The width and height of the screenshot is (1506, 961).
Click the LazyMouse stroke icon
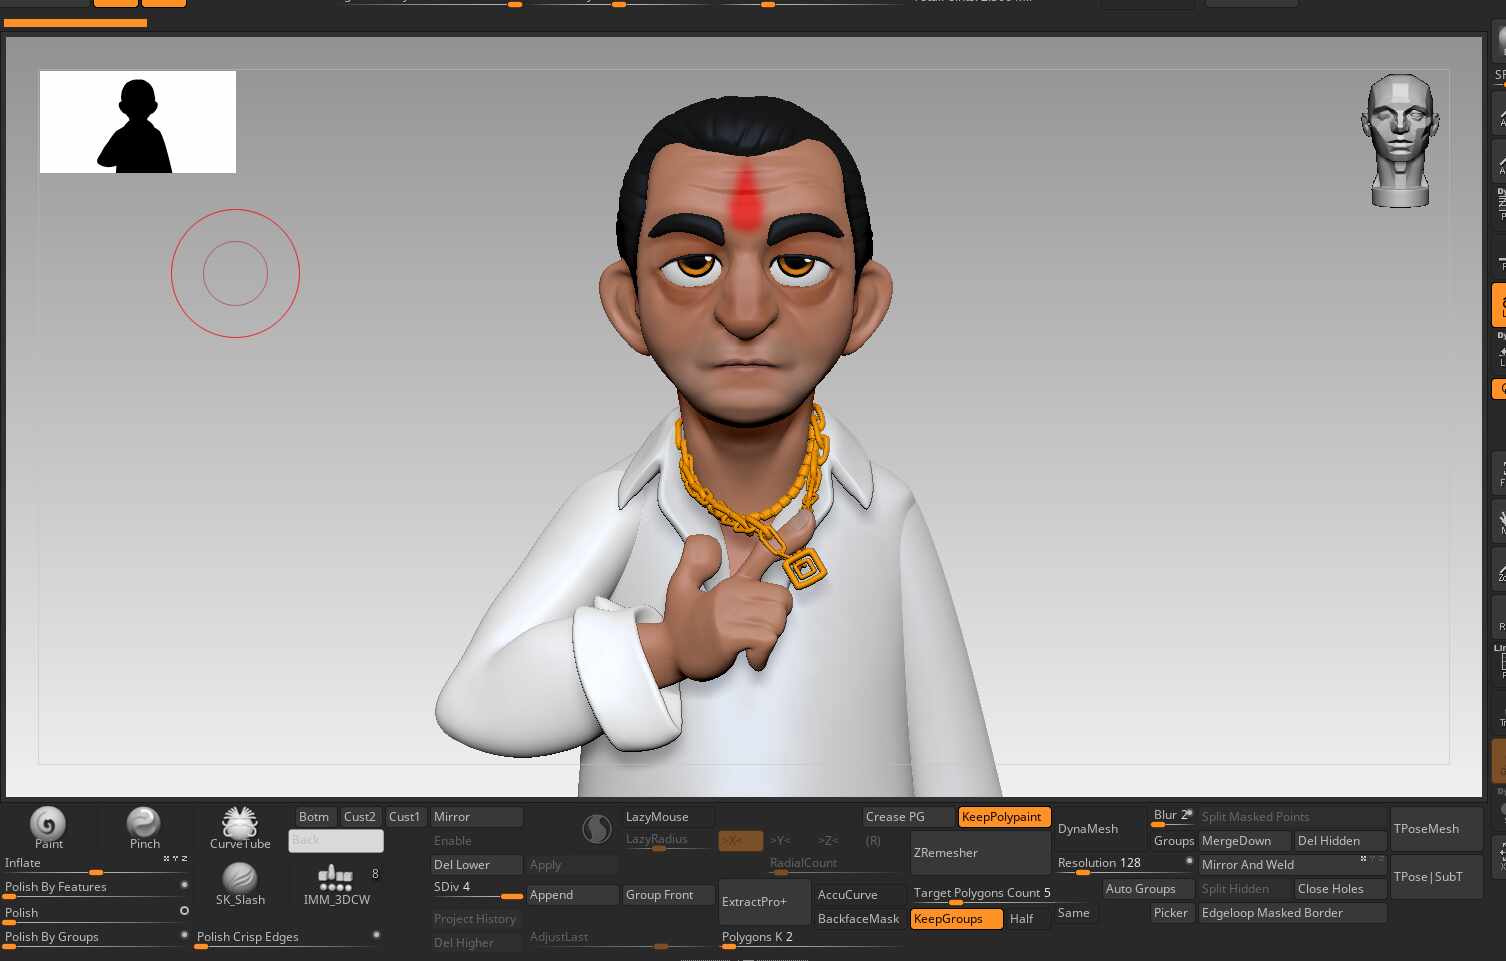click(597, 829)
